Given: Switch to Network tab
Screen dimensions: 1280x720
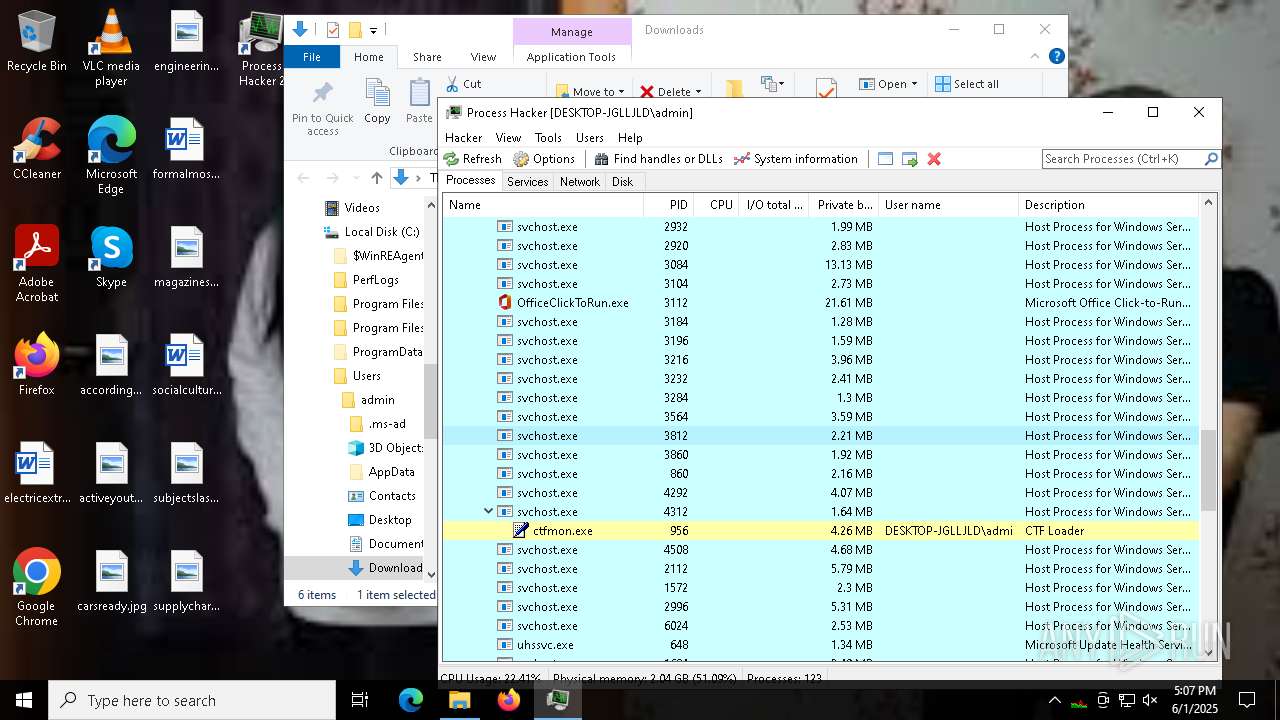Looking at the screenshot, I should pos(580,182).
